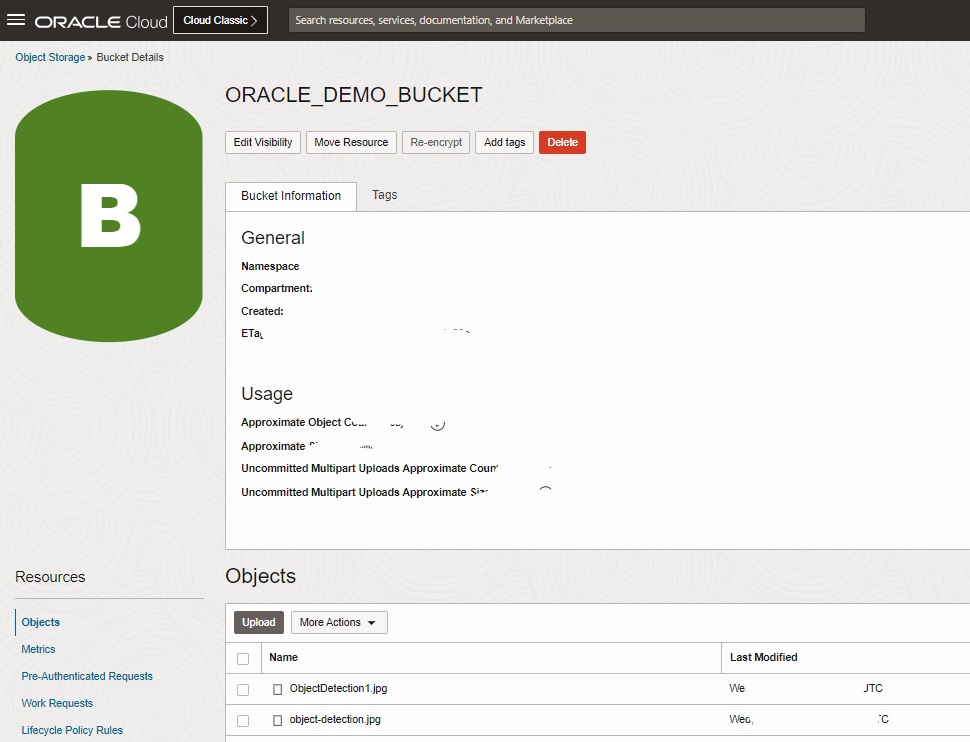This screenshot has height=742, width=970.
Task: Click file icon beside object-detection.jpg
Action: (x=278, y=720)
